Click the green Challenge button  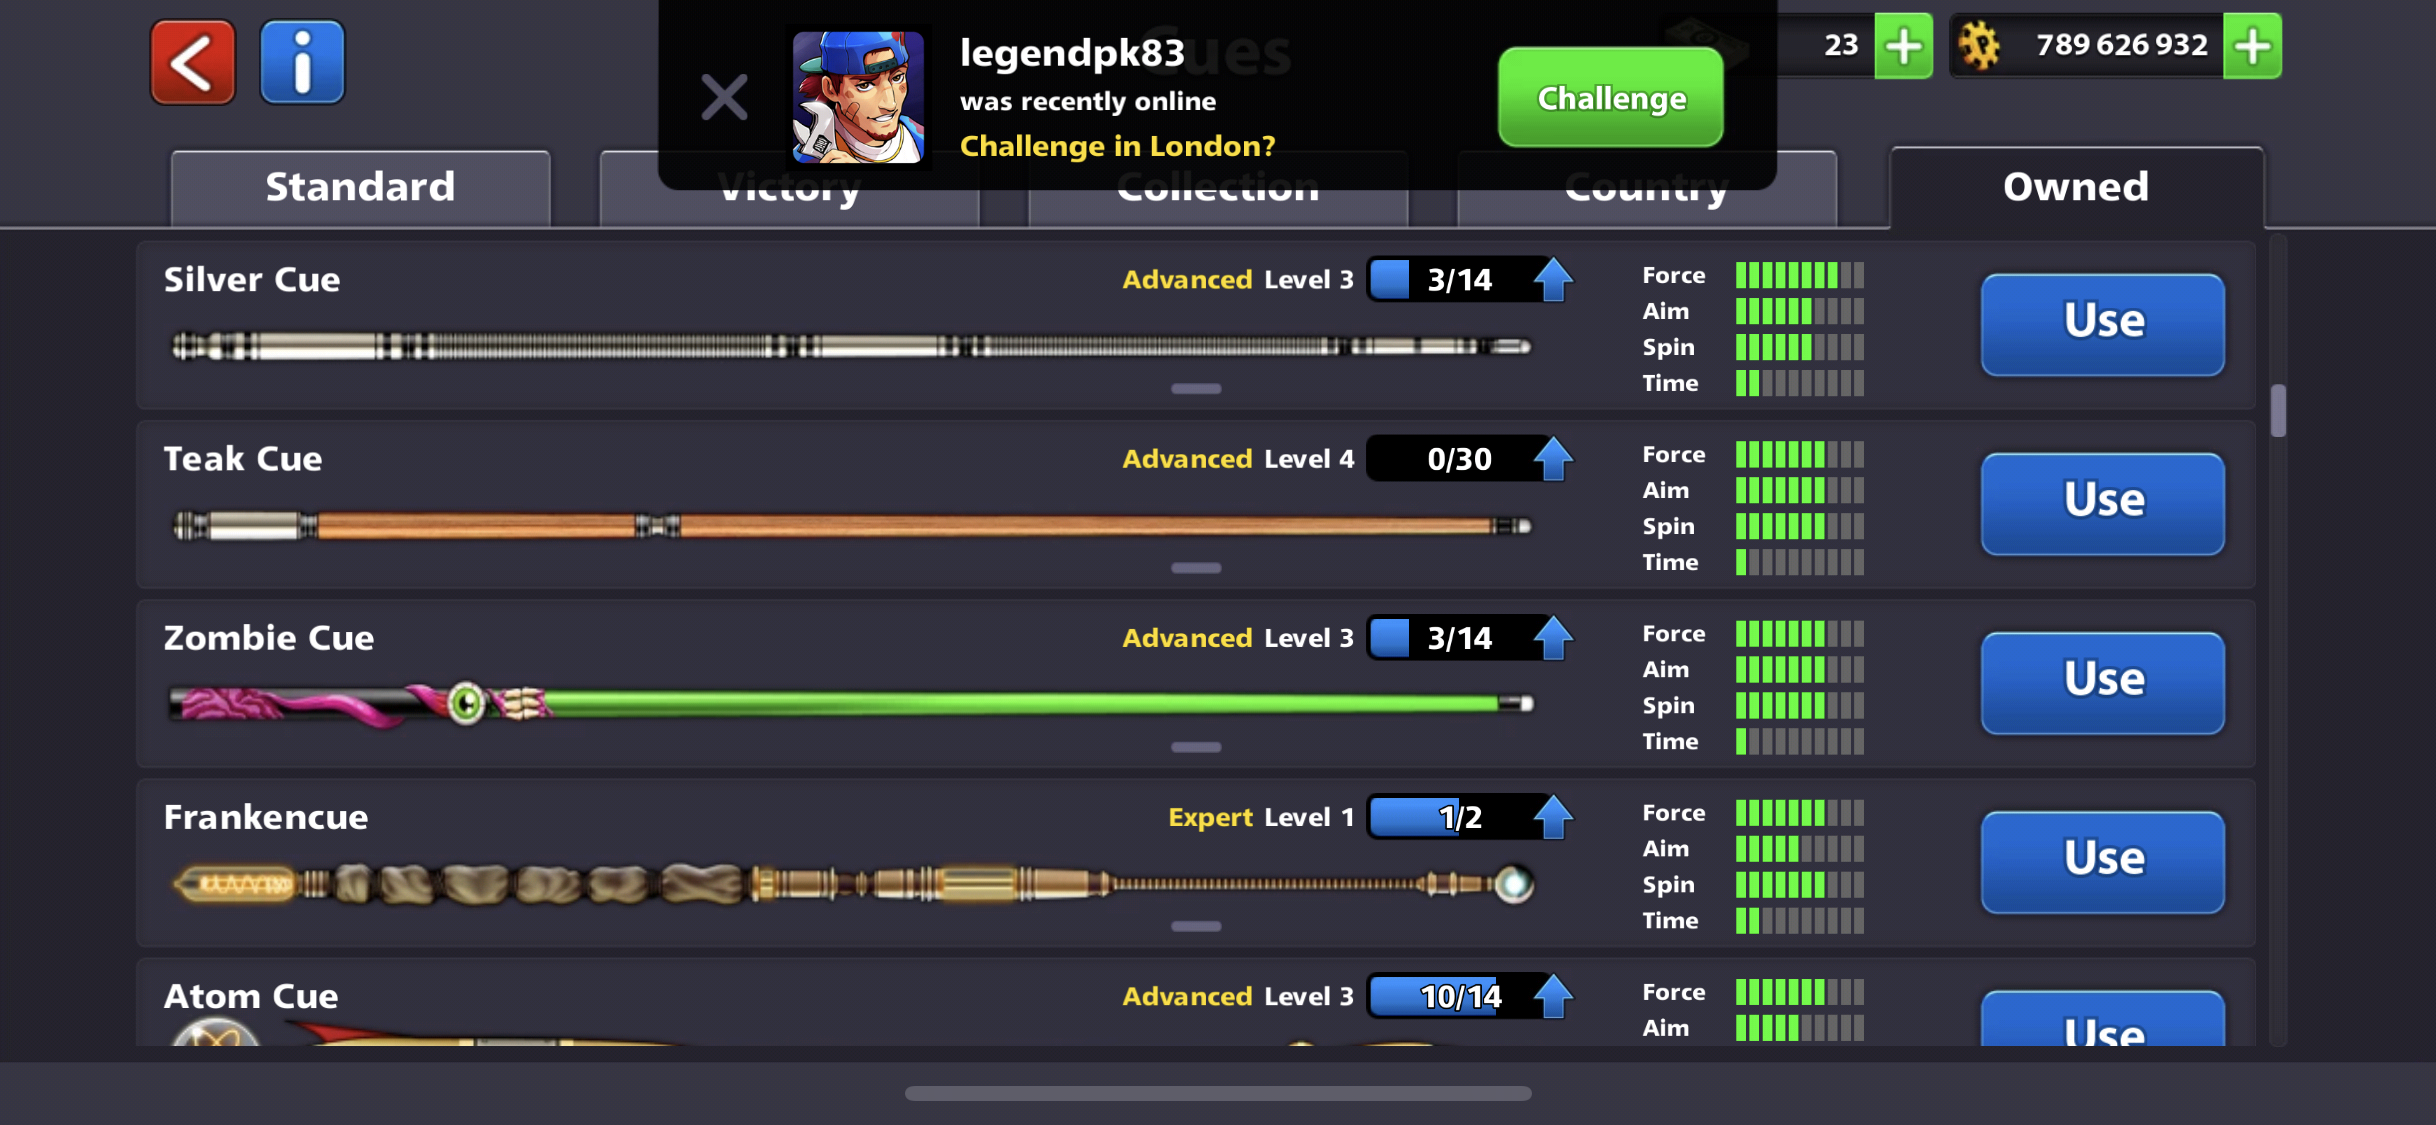point(1610,97)
